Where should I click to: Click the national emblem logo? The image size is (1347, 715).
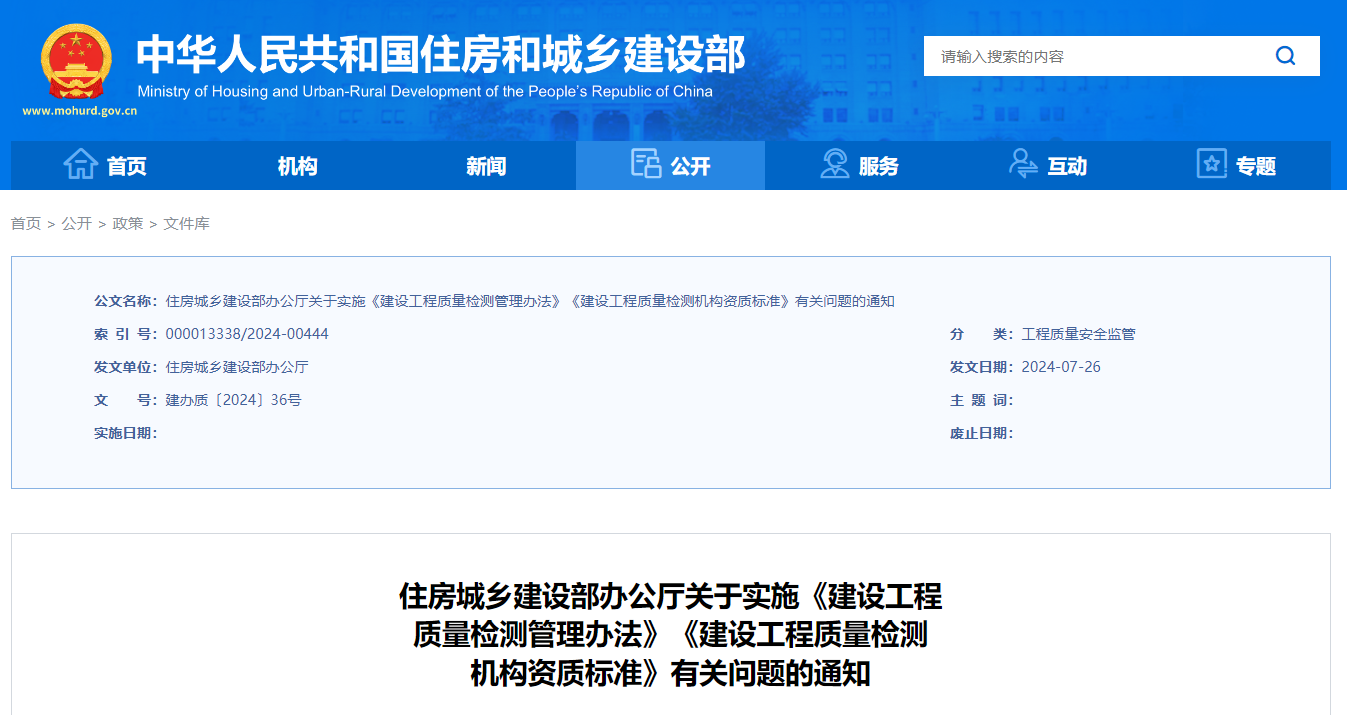pos(77,62)
